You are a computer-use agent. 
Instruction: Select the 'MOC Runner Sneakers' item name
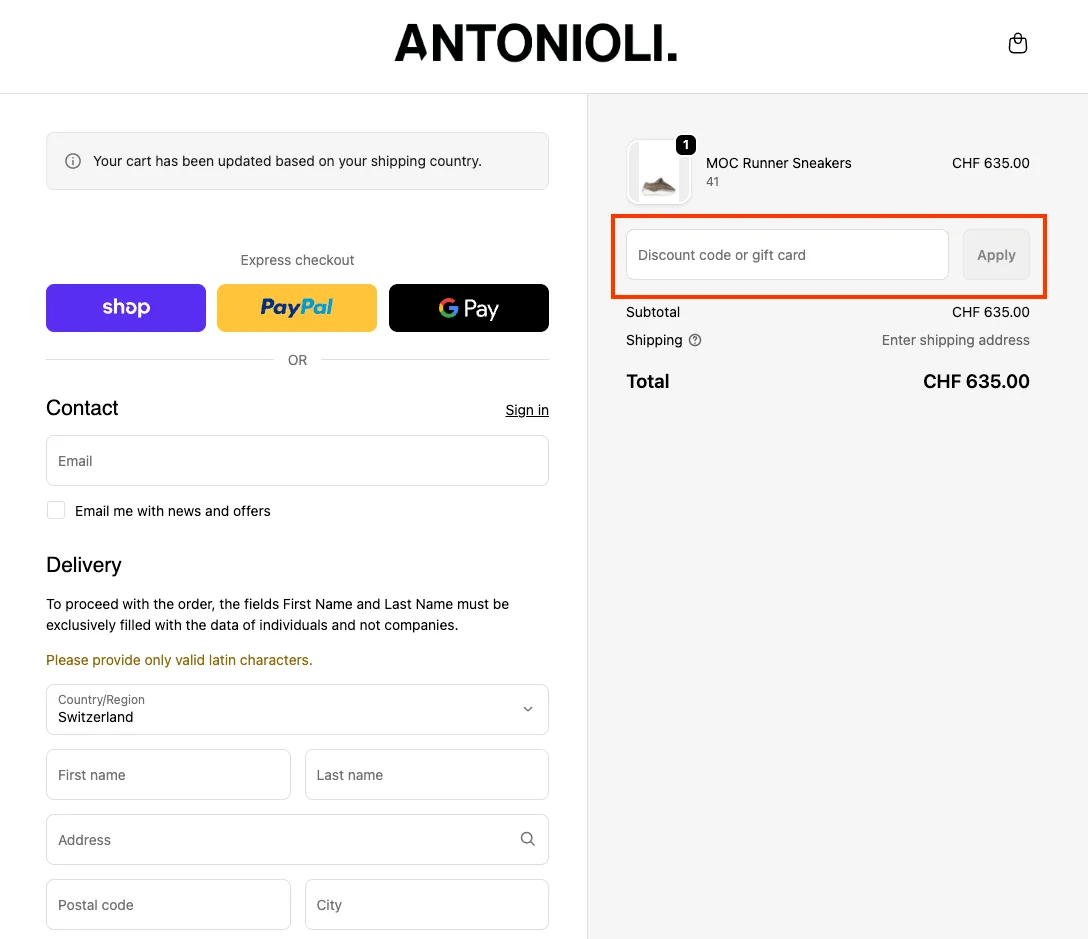pyautogui.click(x=778, y=163)
